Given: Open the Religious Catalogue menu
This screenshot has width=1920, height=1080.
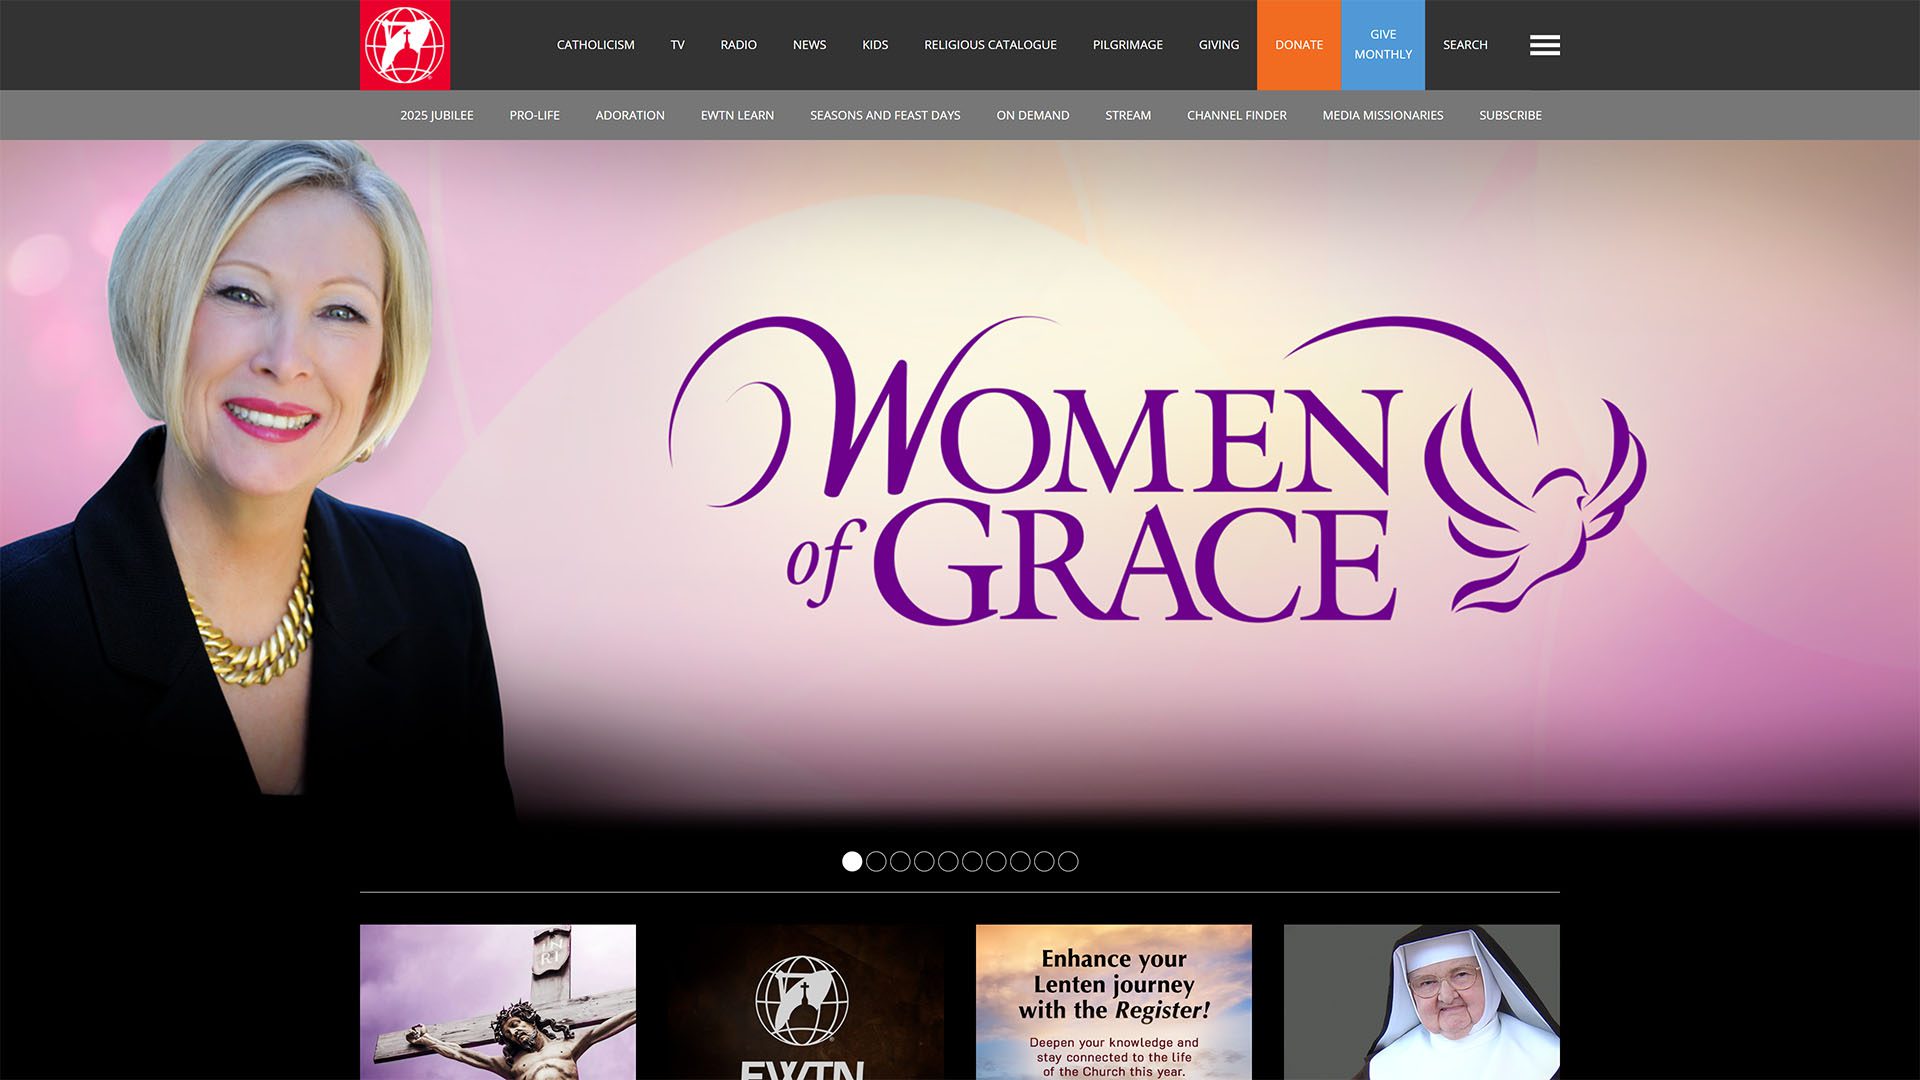Looking at the screenshot, I should (x=990, y=45).
